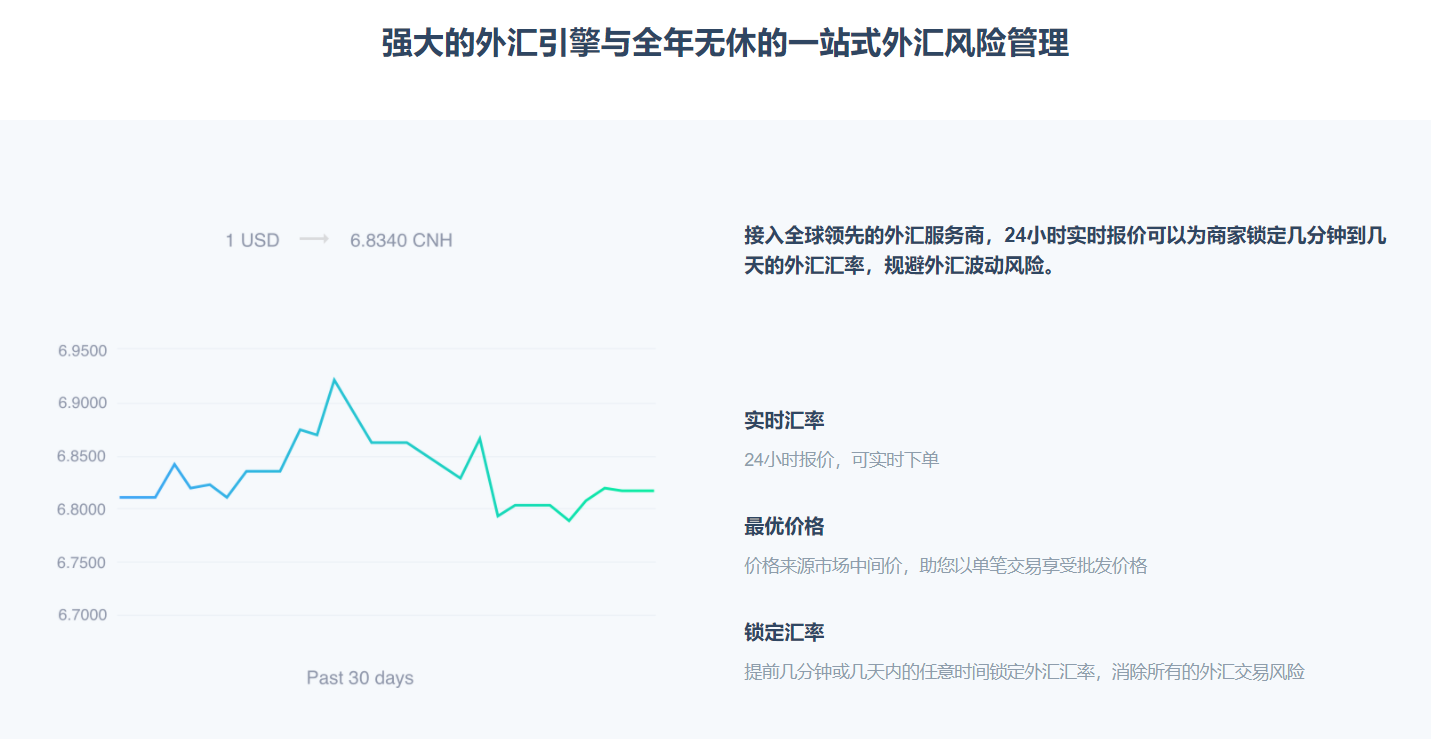Click the paragraph starting 接入全球领先的外汇服务商
The height and width of the screenshot is (739, 1431).
click(1065, 251)
